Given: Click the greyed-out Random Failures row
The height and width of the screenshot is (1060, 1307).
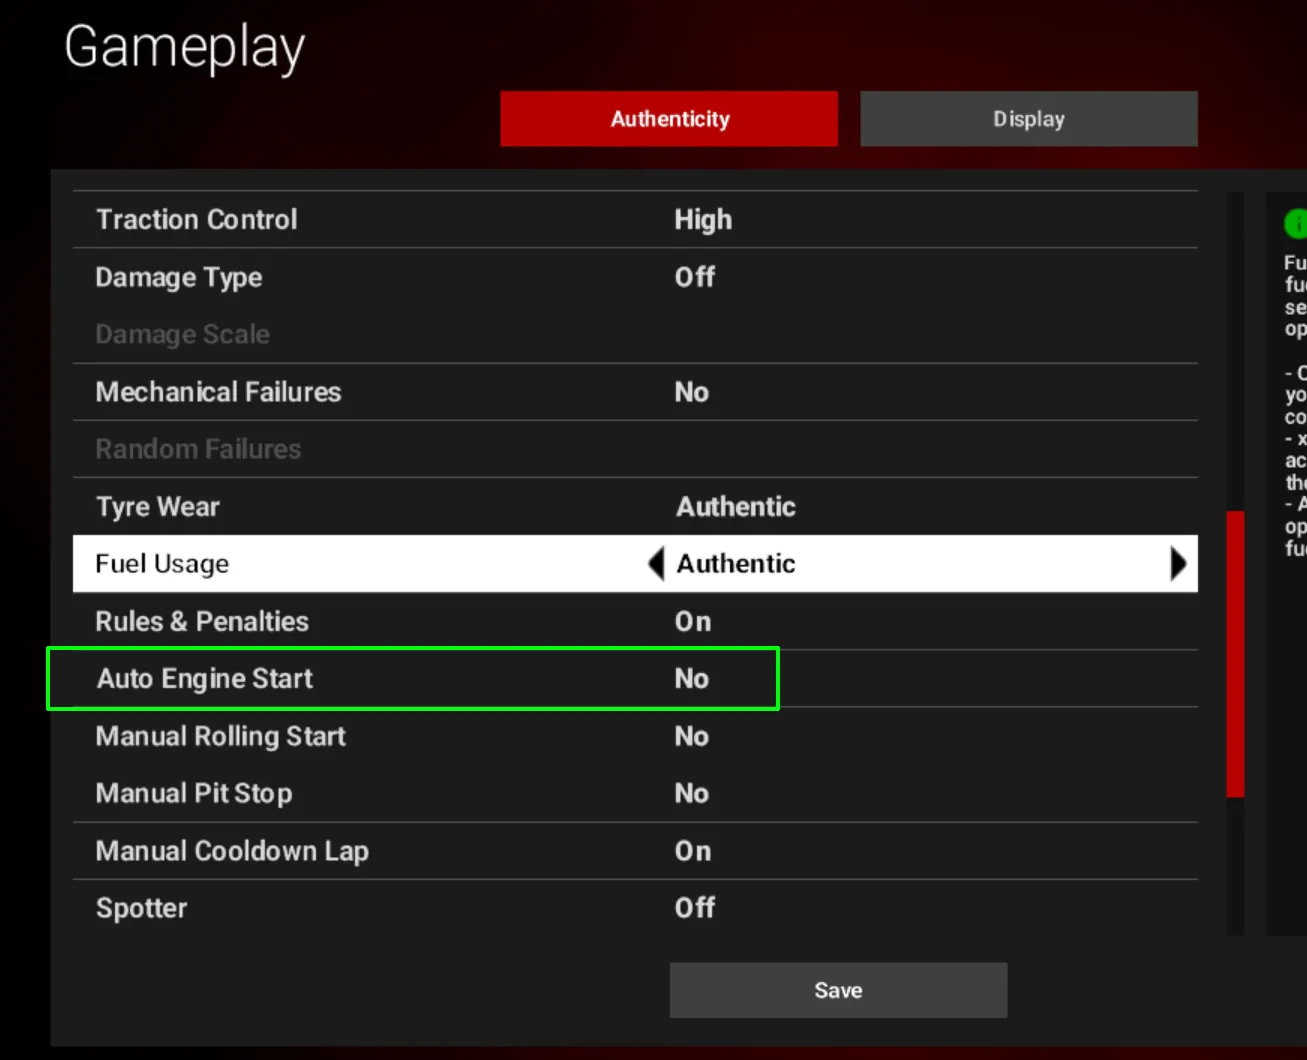Looking at the screenshot, I should (635, 449).
